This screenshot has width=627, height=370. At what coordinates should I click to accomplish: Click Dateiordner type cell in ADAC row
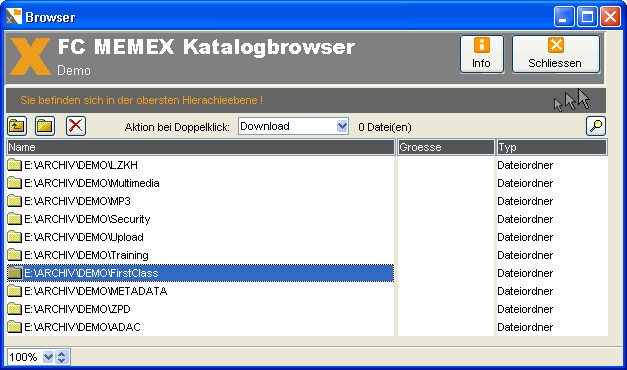[x=525, y=327]
